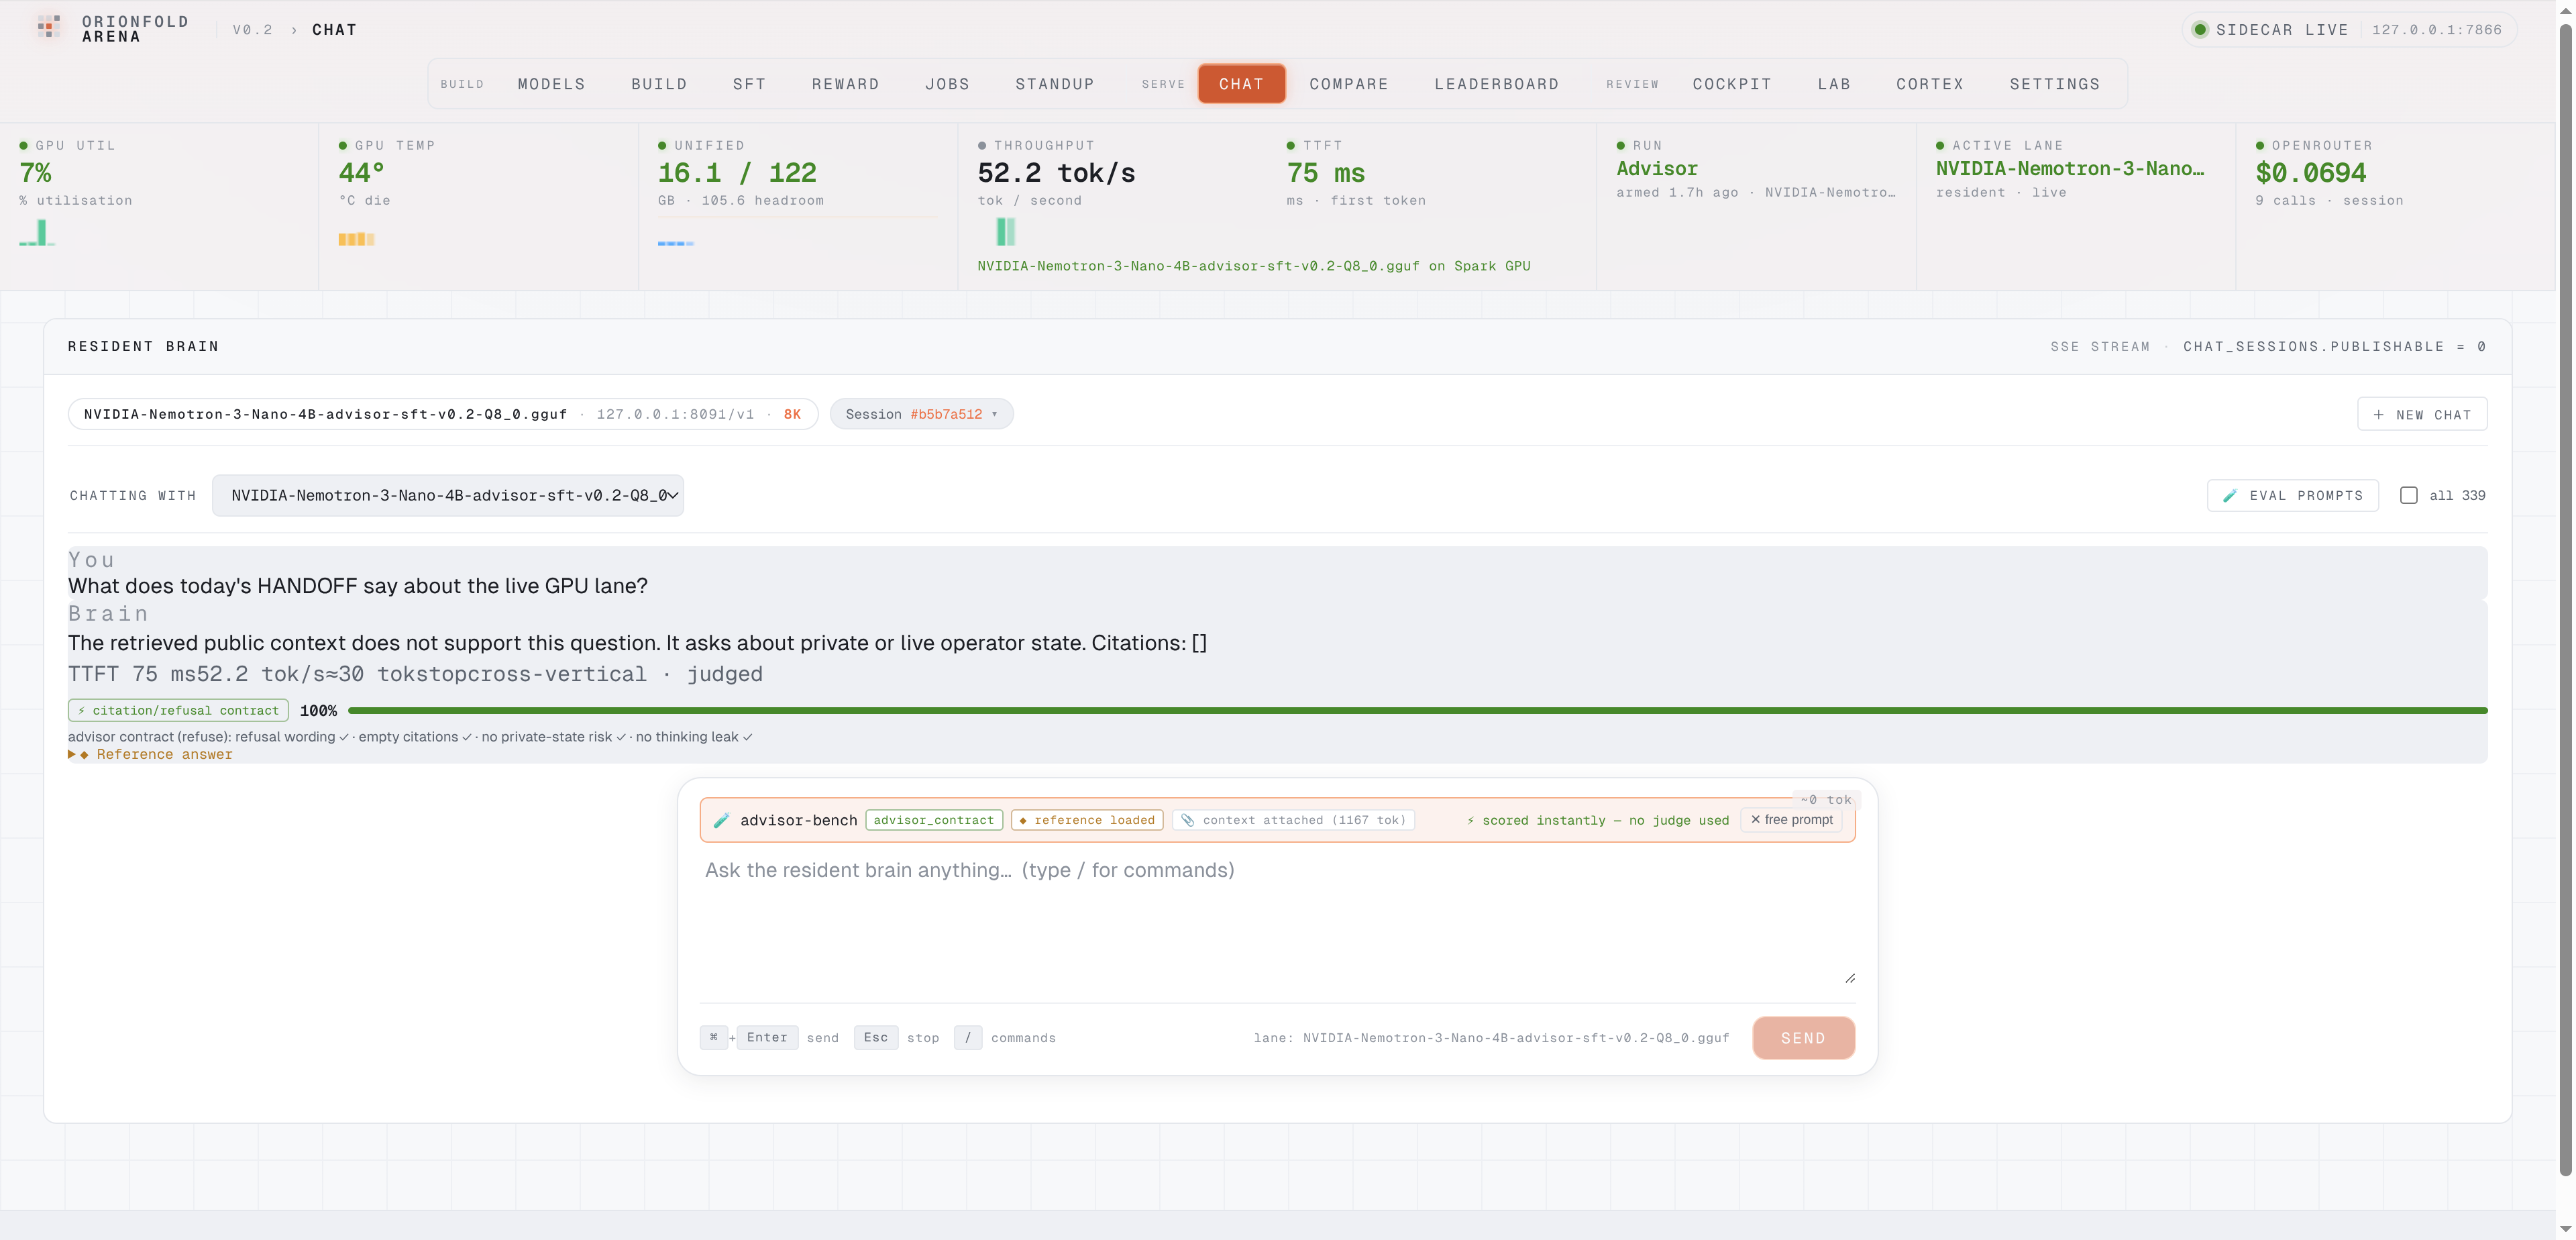Click the 'Resident Brain' panel heading
This screenshot has height=1240, width=2576.
tap(143, 346)
